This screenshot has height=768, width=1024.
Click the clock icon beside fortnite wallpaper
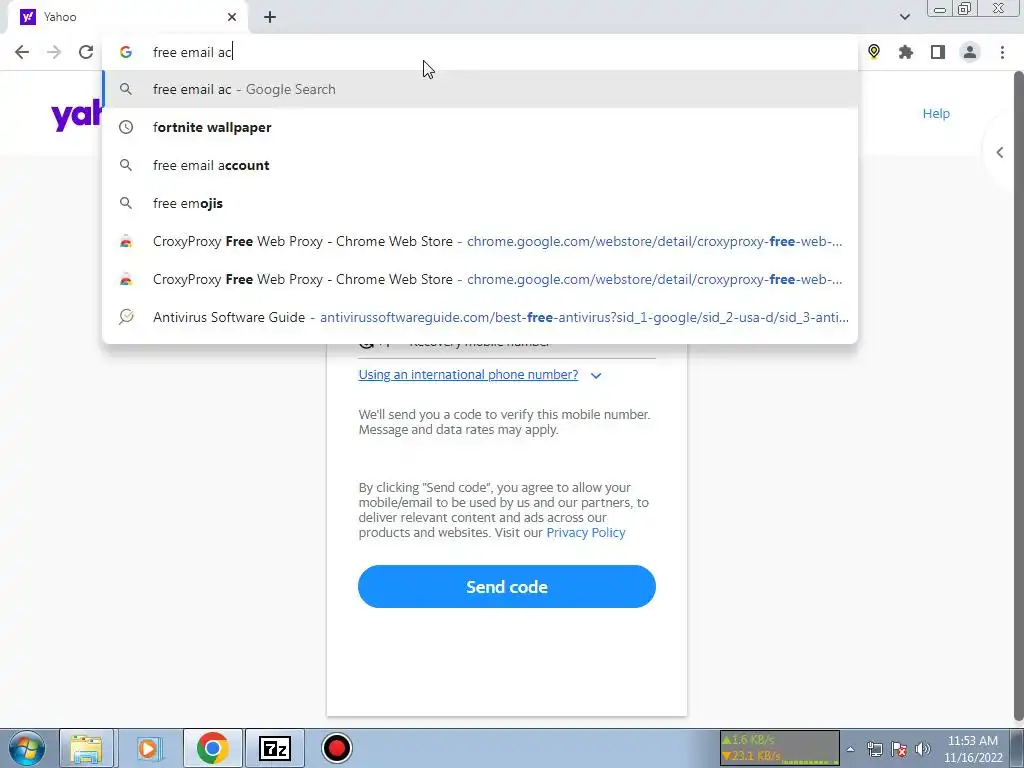(126, 127)
